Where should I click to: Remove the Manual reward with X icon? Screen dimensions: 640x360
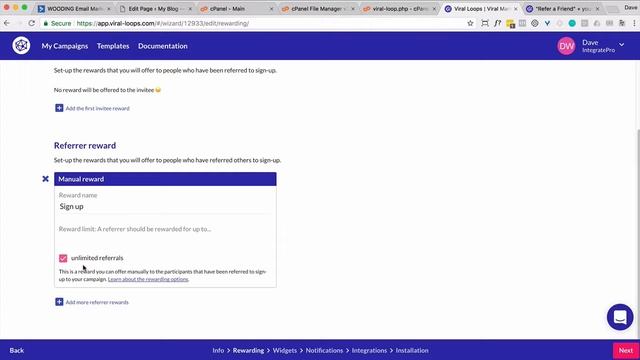[45, 179]
